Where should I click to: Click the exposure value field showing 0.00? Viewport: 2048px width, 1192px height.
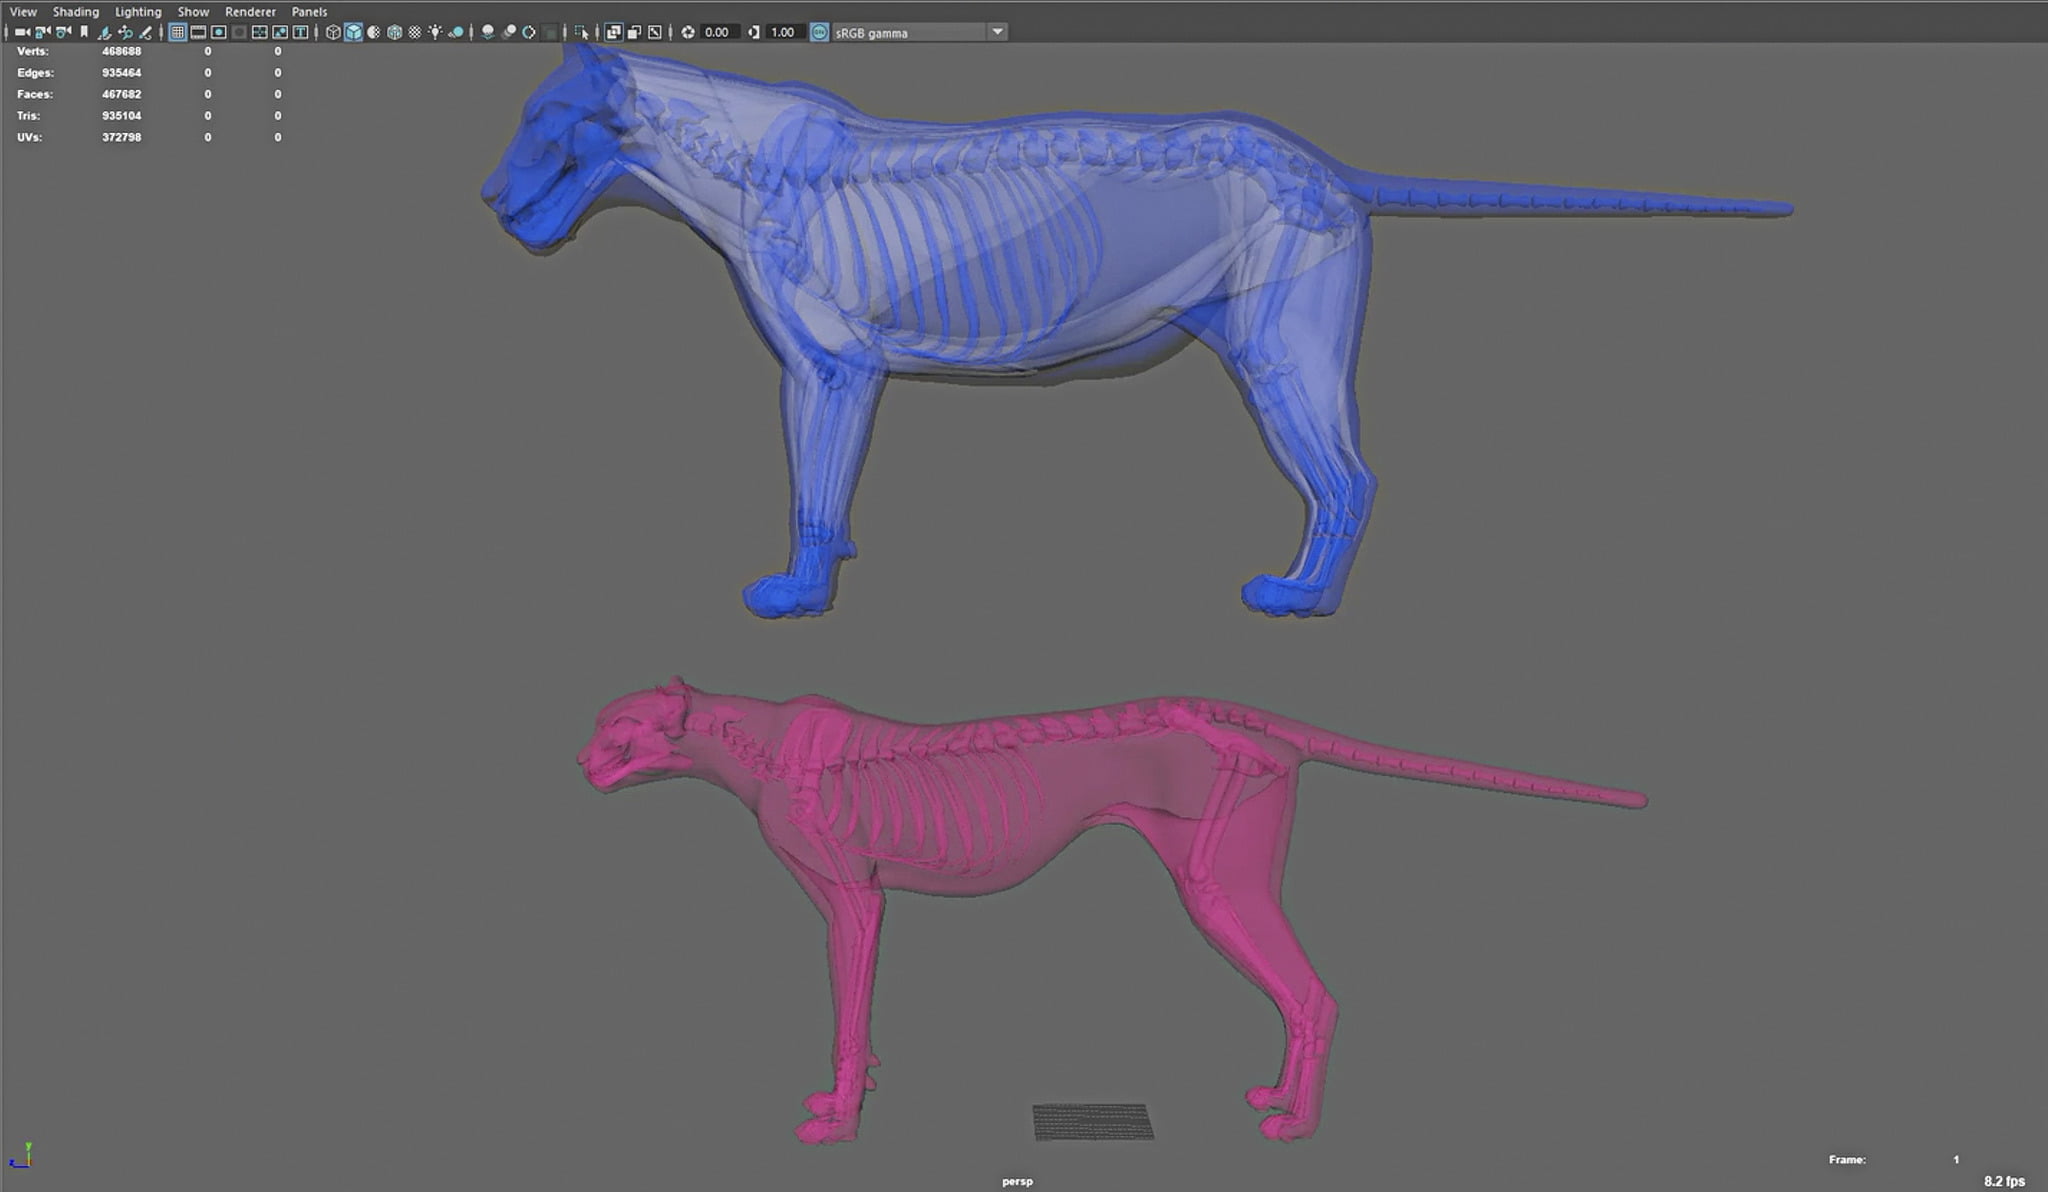pyautogui.click(x=717, y=32)
